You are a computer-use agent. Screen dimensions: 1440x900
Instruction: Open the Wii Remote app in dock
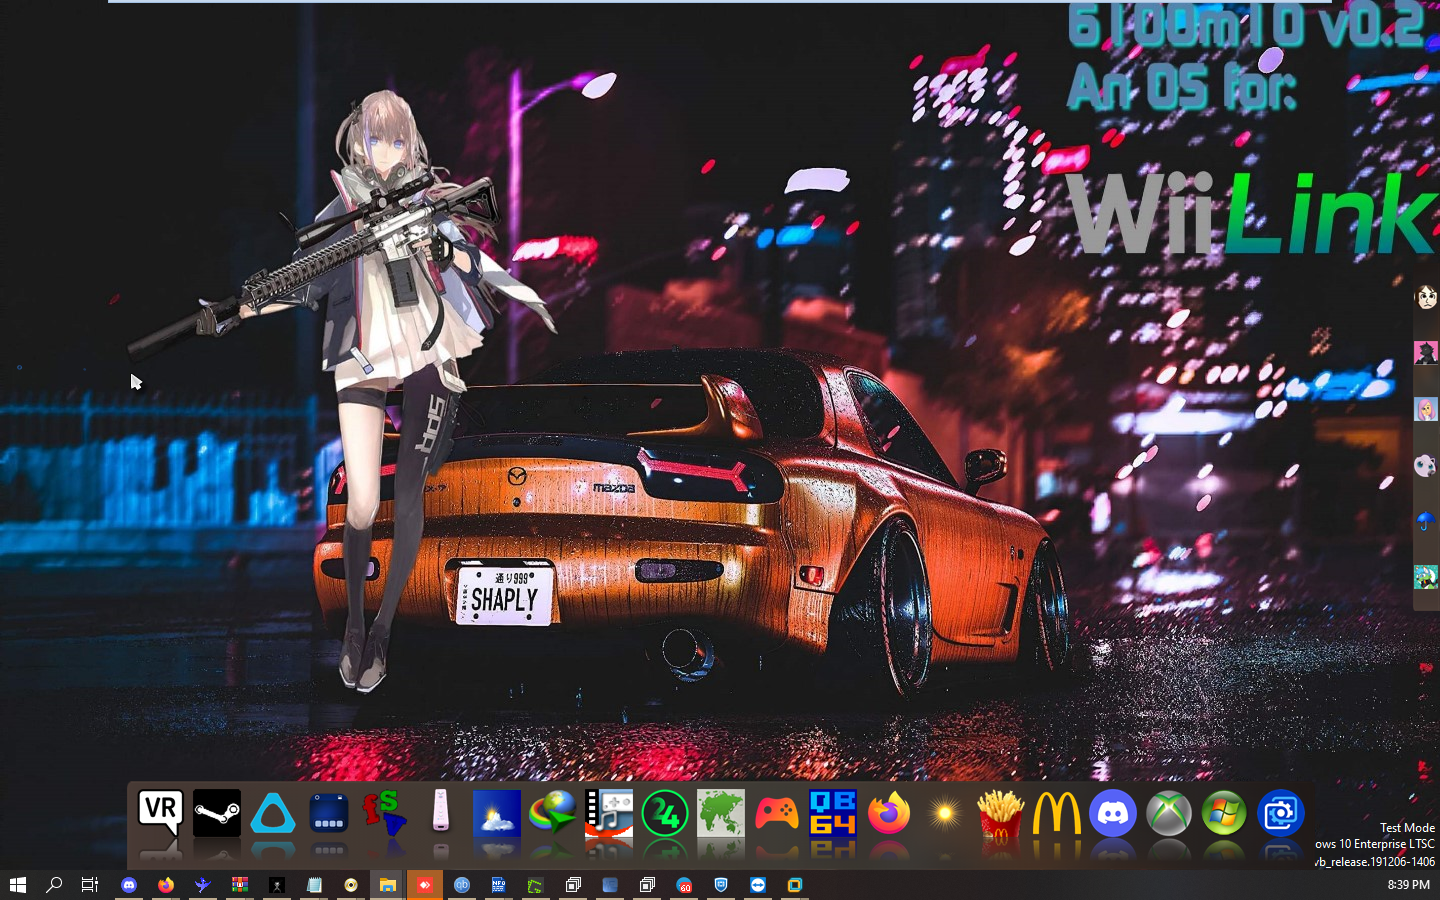(440, 813)
